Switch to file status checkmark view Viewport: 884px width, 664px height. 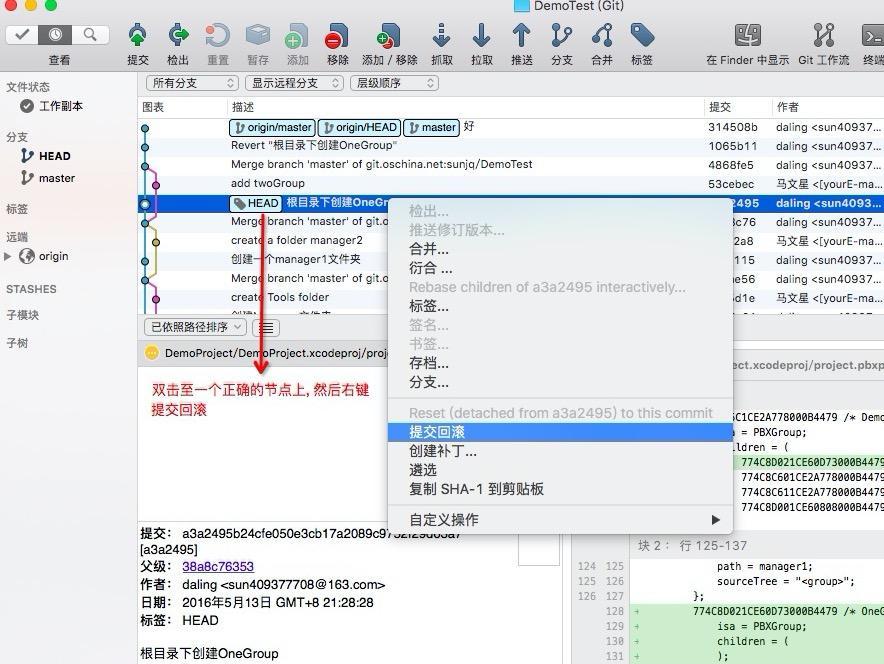click(x=22, y=35)
